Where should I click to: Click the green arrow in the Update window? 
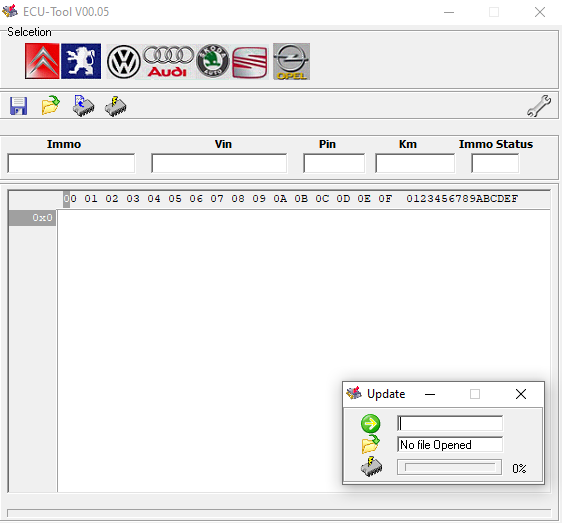point(370,424)
